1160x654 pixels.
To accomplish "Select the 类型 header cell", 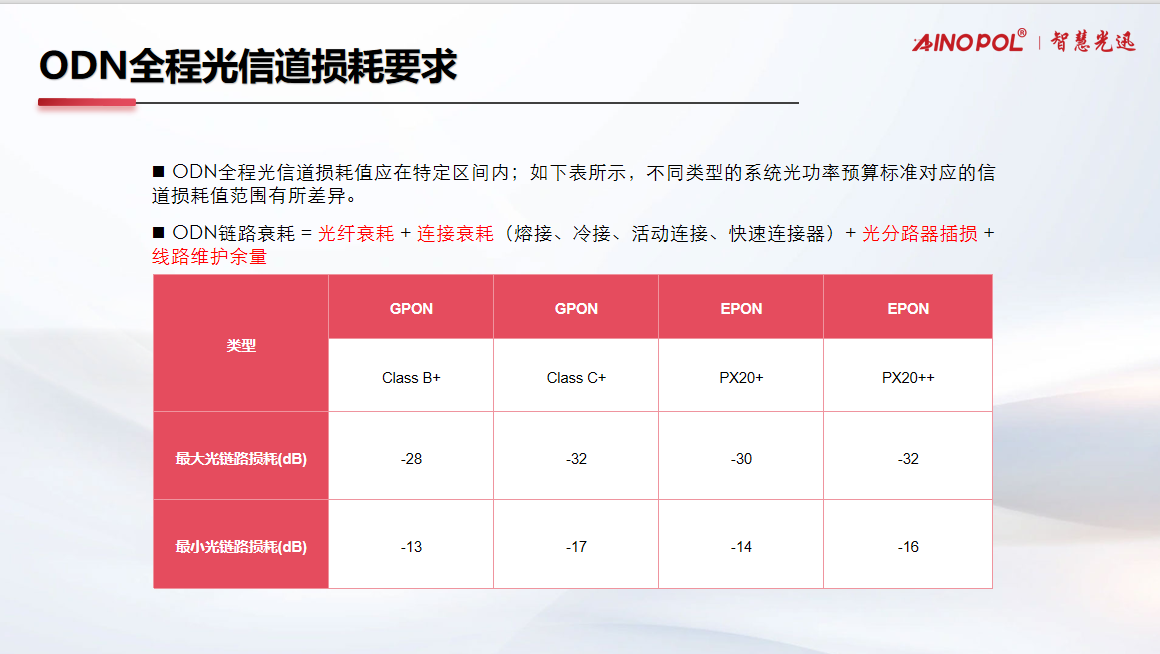I will (x=241, y=345).
